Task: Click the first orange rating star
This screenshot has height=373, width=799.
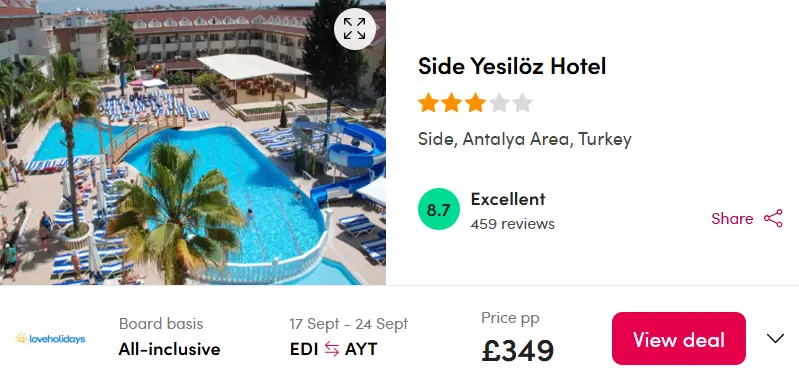Action: tap(429, 103)
